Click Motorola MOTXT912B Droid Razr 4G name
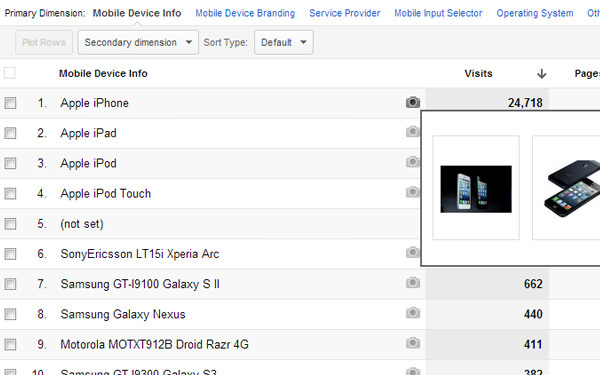The height and width of the screenshot is (375, 600). coord(155,345)
